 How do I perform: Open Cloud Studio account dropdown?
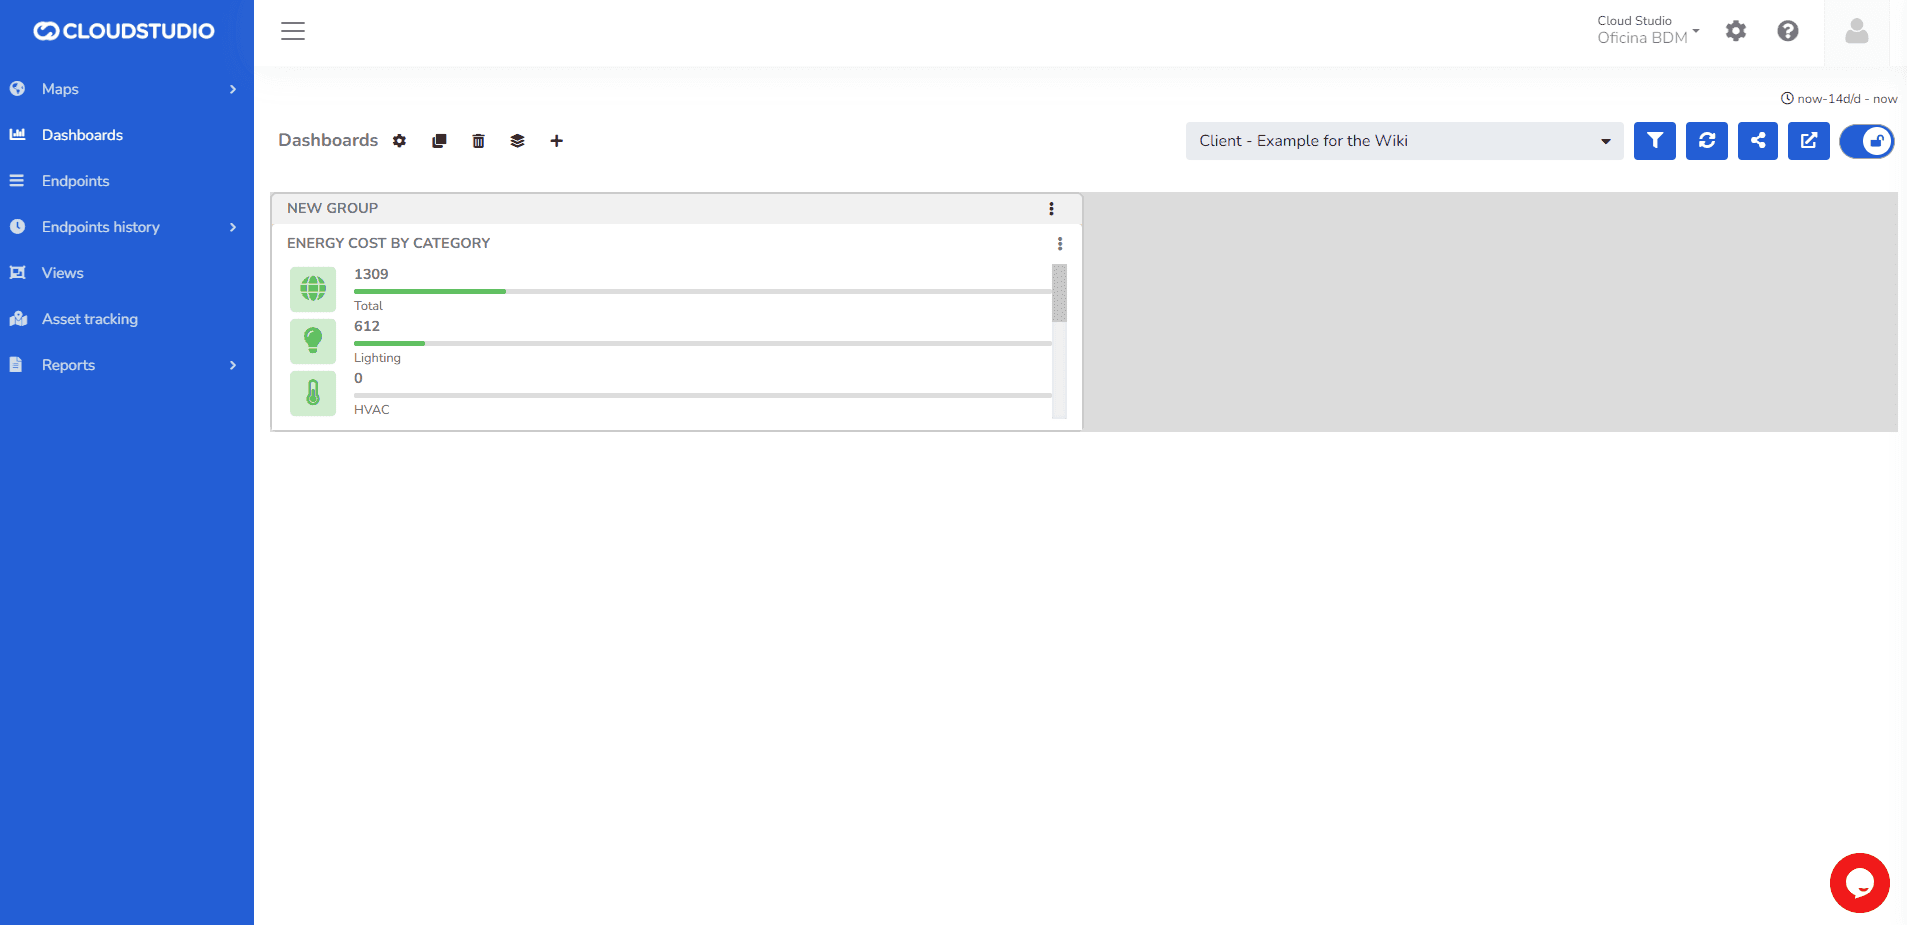(x=1647, y=30)
